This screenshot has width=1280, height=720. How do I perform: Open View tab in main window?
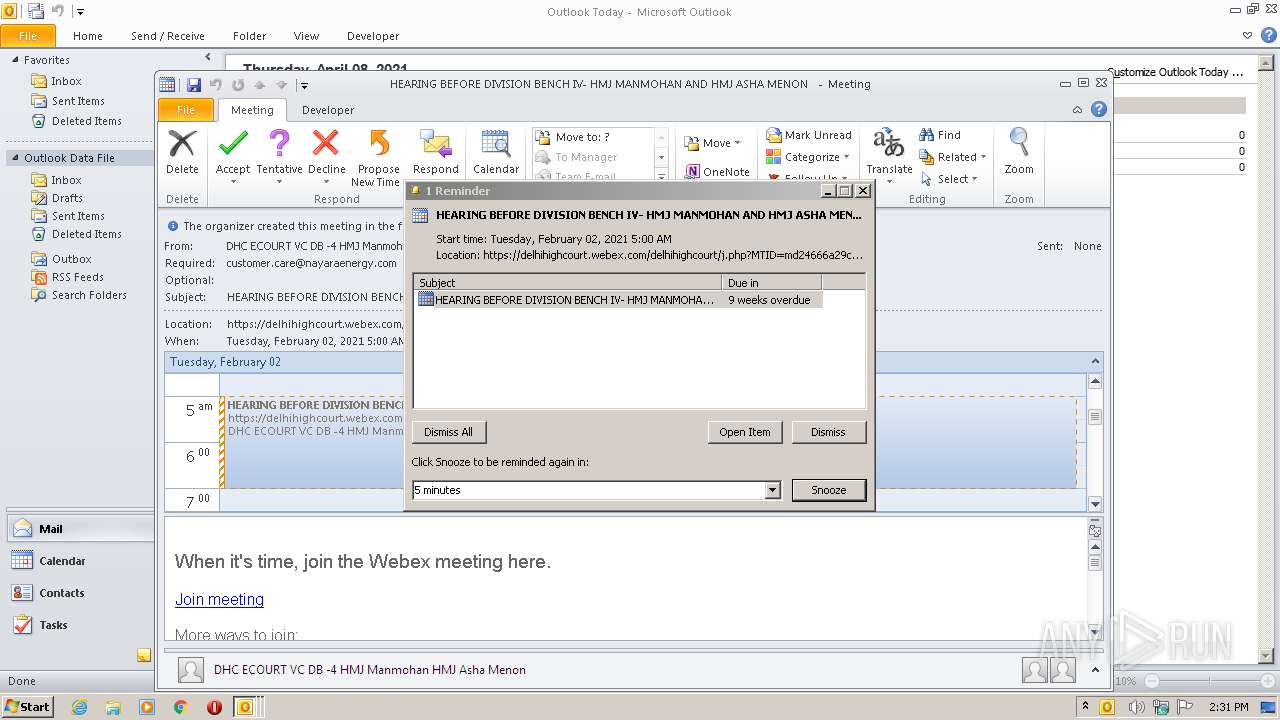[x=306, y=36]
